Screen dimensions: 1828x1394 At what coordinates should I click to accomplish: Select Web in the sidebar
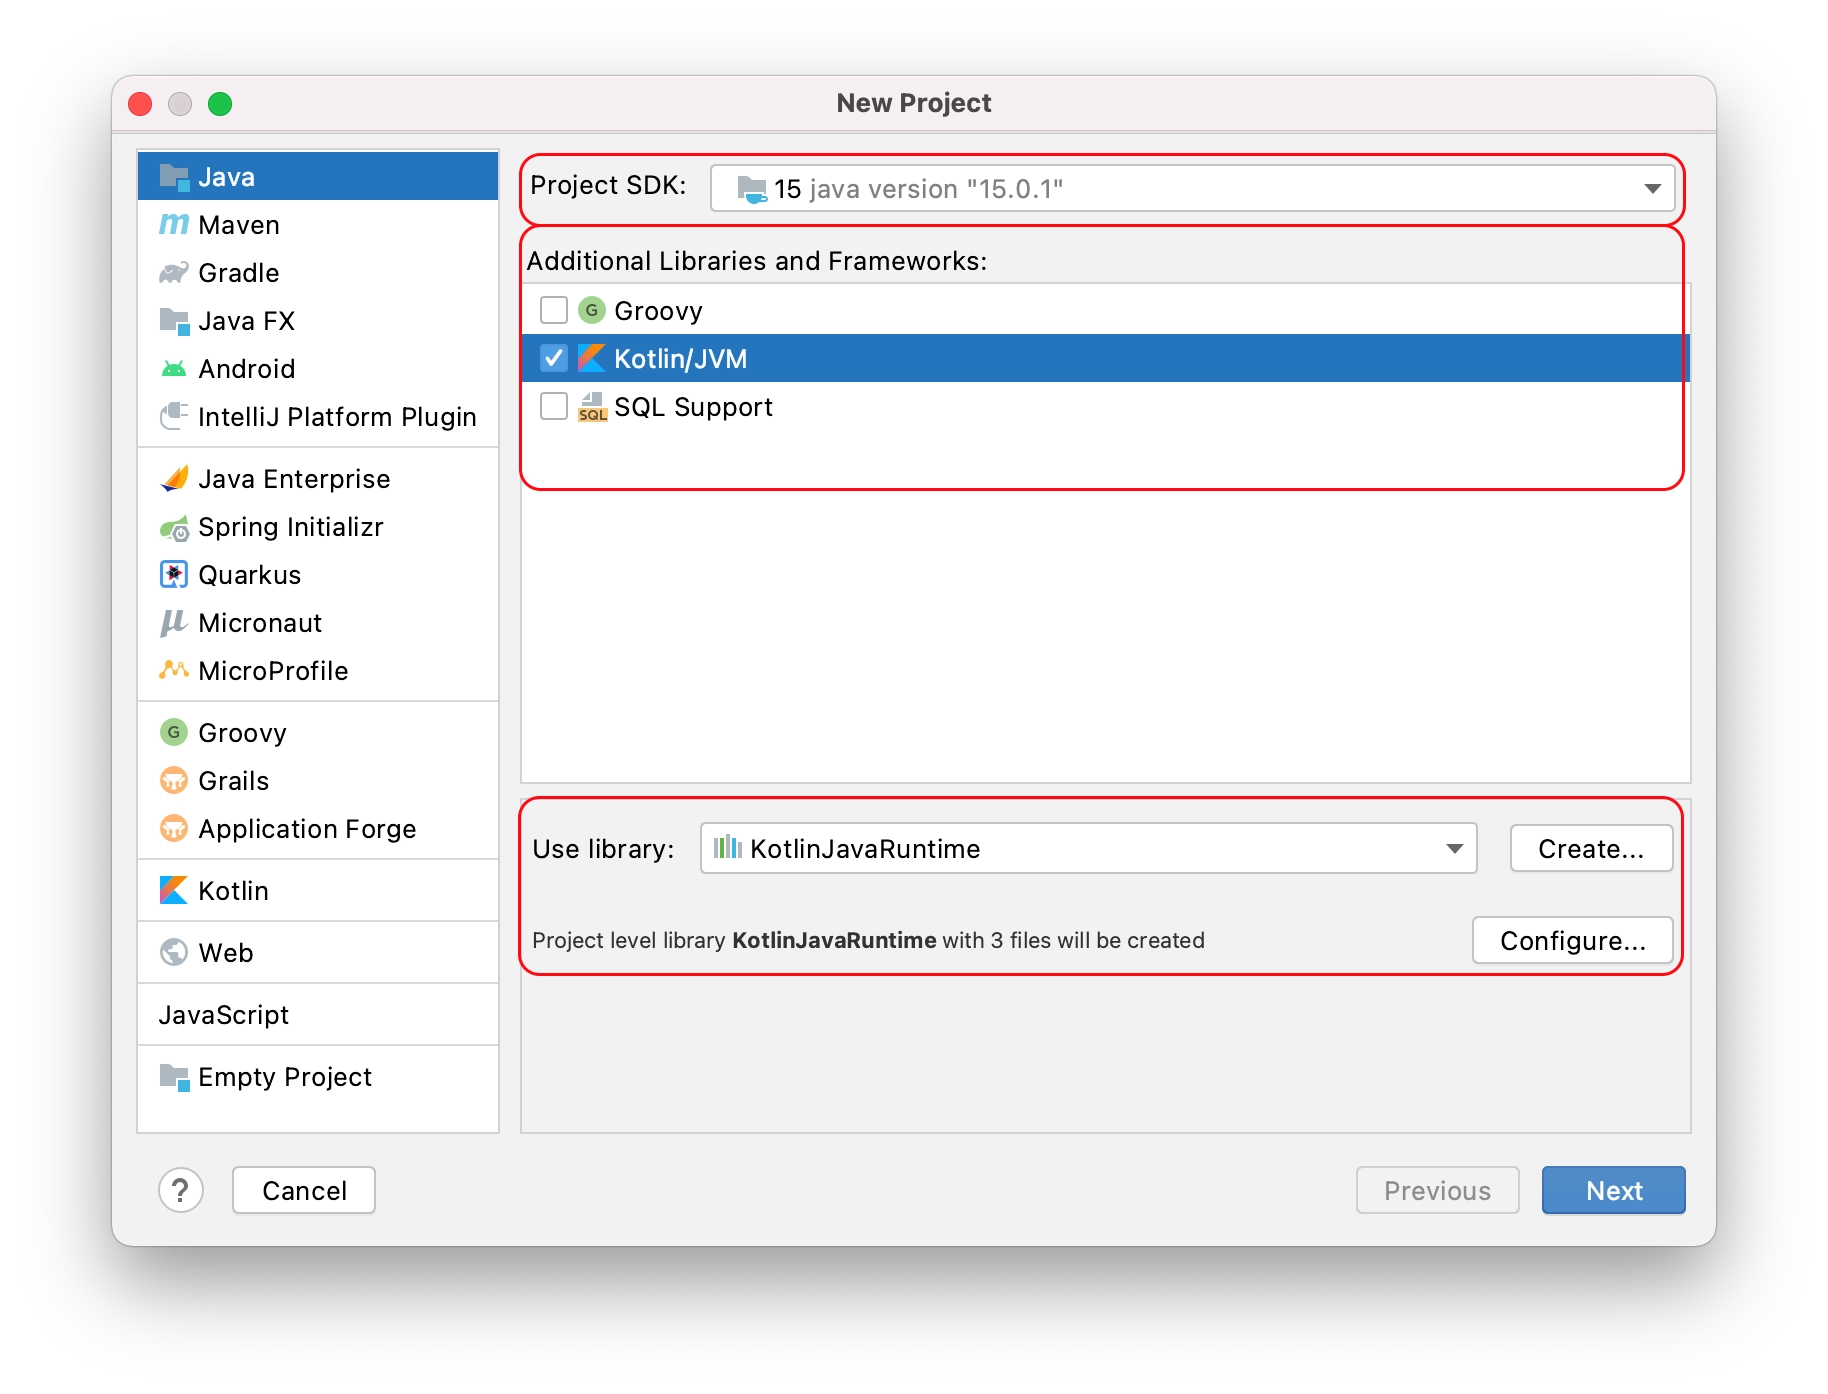(x=318, y=952)
